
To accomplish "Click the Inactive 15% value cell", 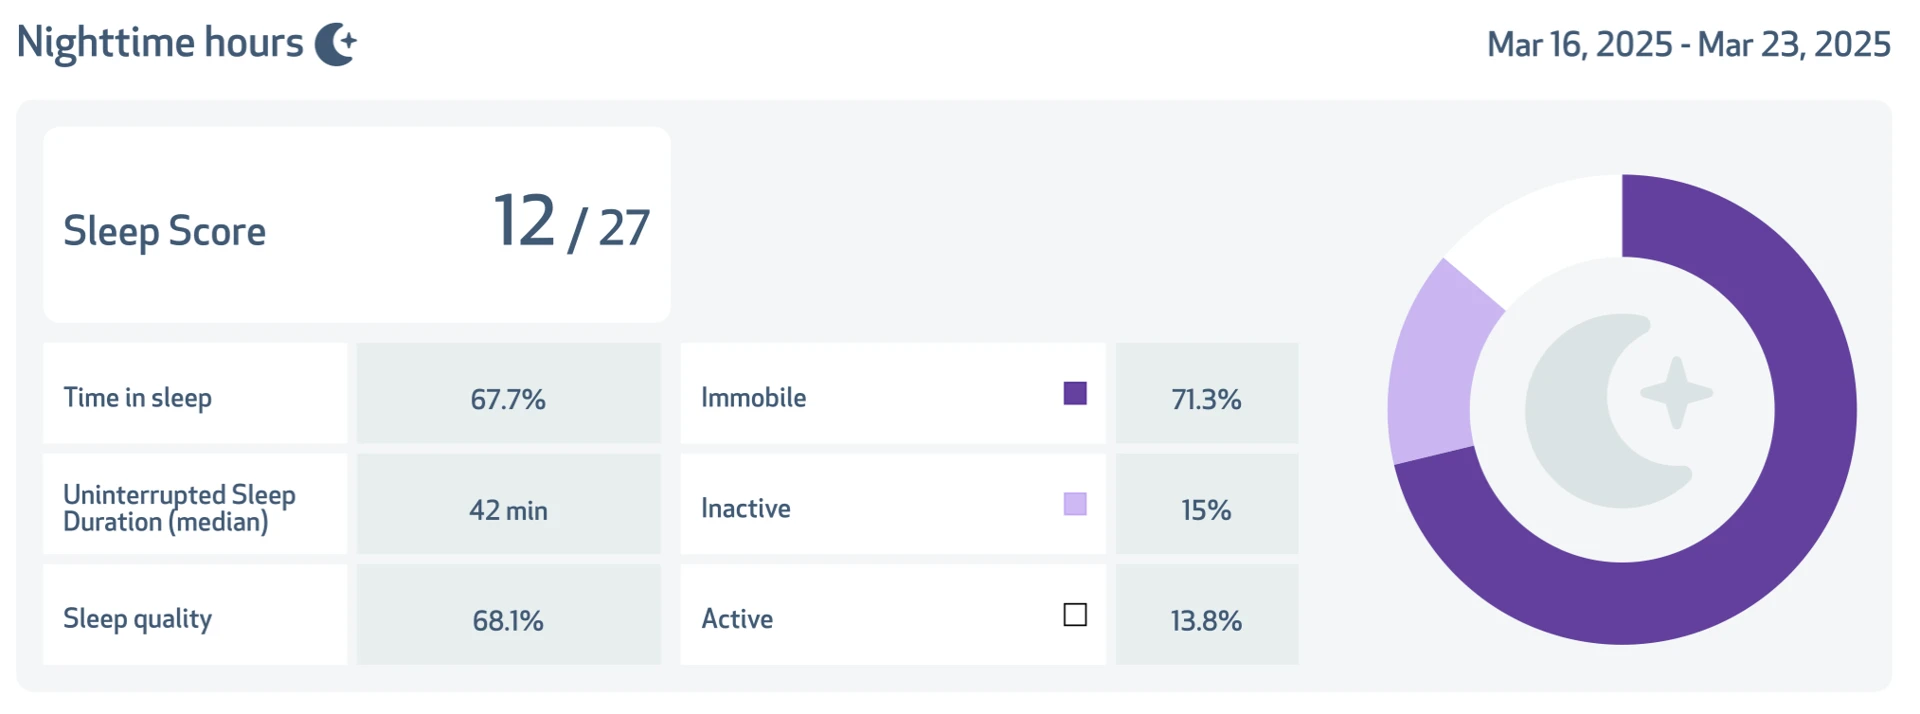I will click(1207, 504).
